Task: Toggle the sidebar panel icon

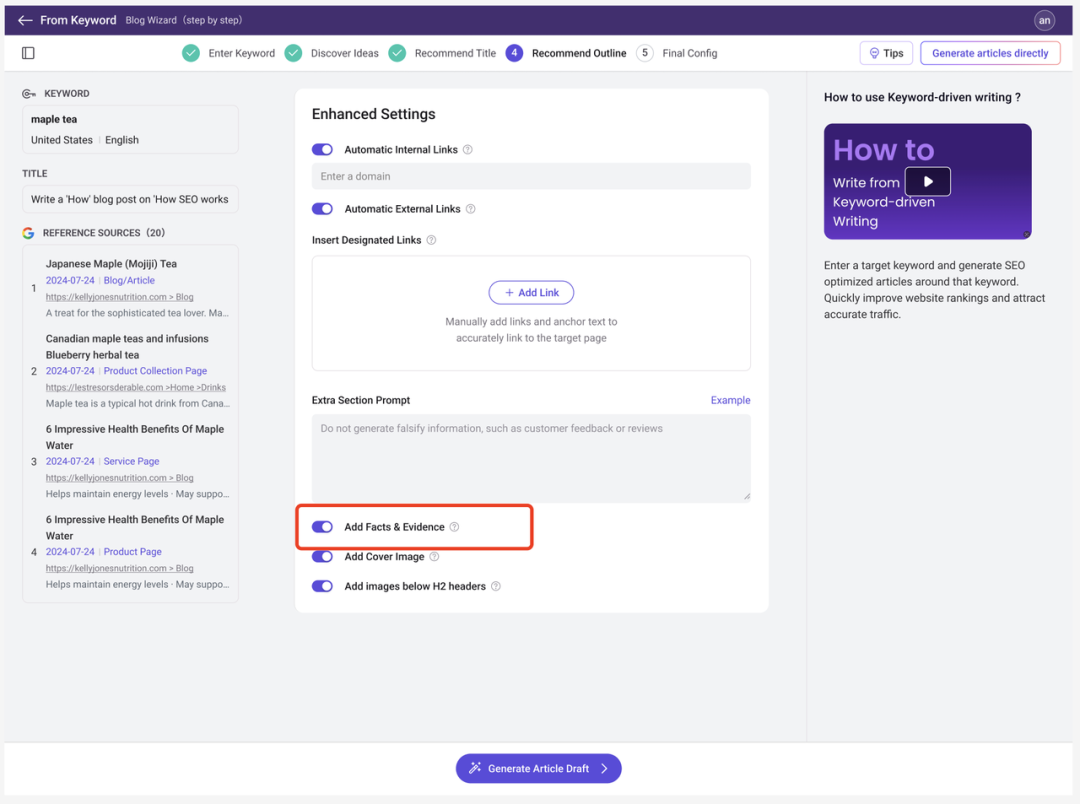Action: (x=28, y=53)
